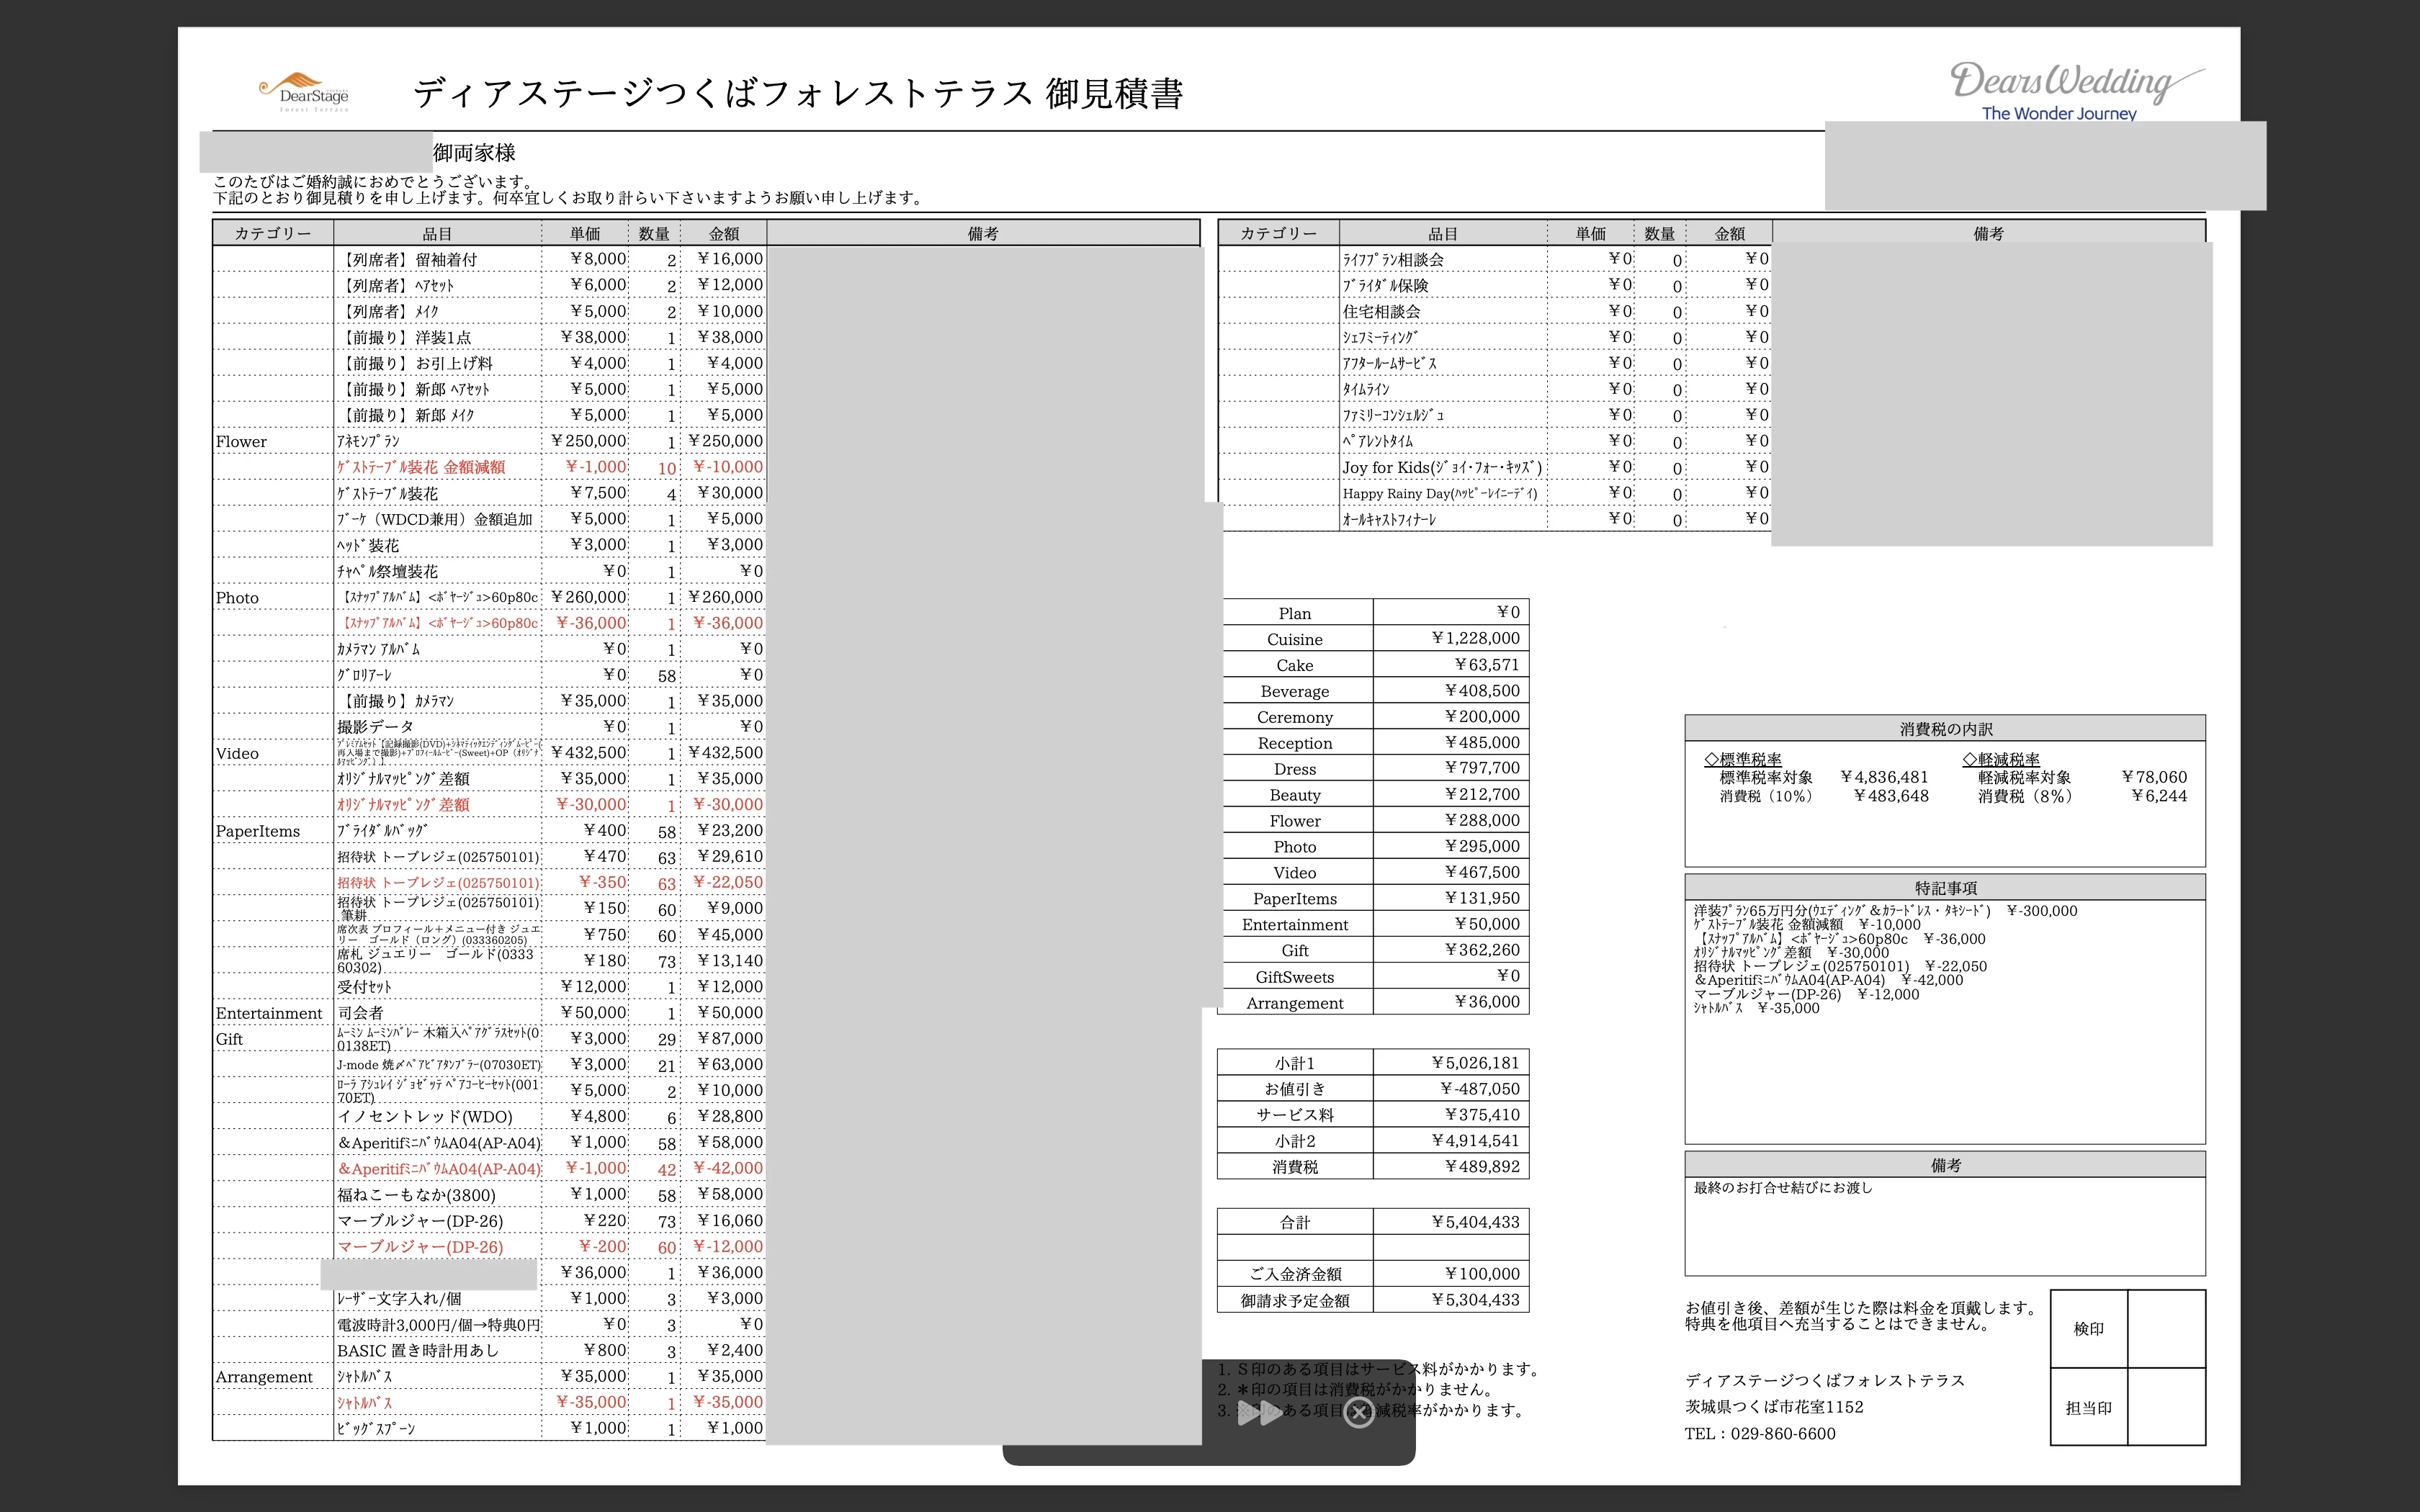The height and width of the screenshot is (1512, 2420).
Task: Click the address 茨城県つくば市花室1152
Action: (x=1774, y=1407)
